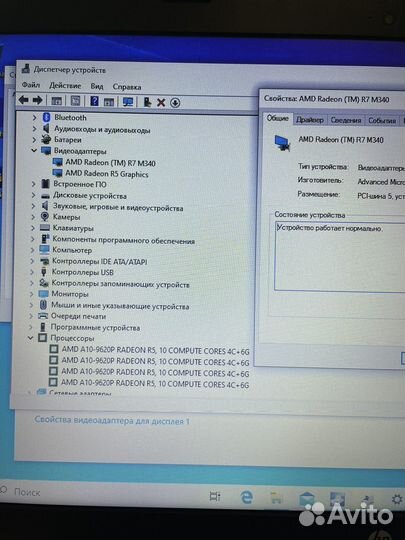Select Контроллеры IDE ATA/ATAPI item

(x=100, y=261)
